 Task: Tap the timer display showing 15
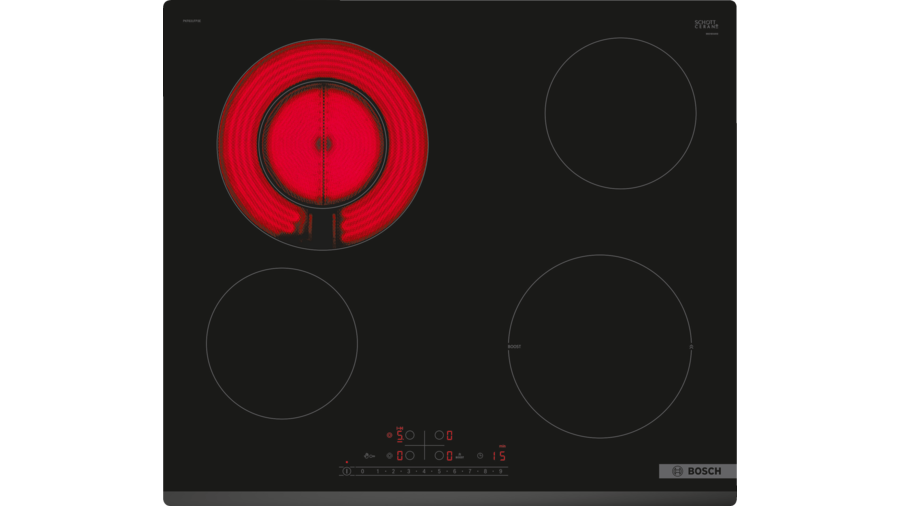coord(498,456)
